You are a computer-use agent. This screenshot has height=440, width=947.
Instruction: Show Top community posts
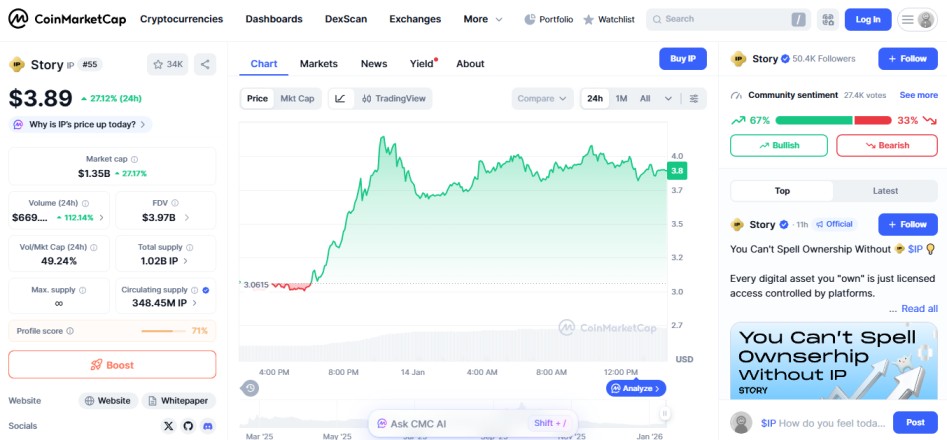782,191
